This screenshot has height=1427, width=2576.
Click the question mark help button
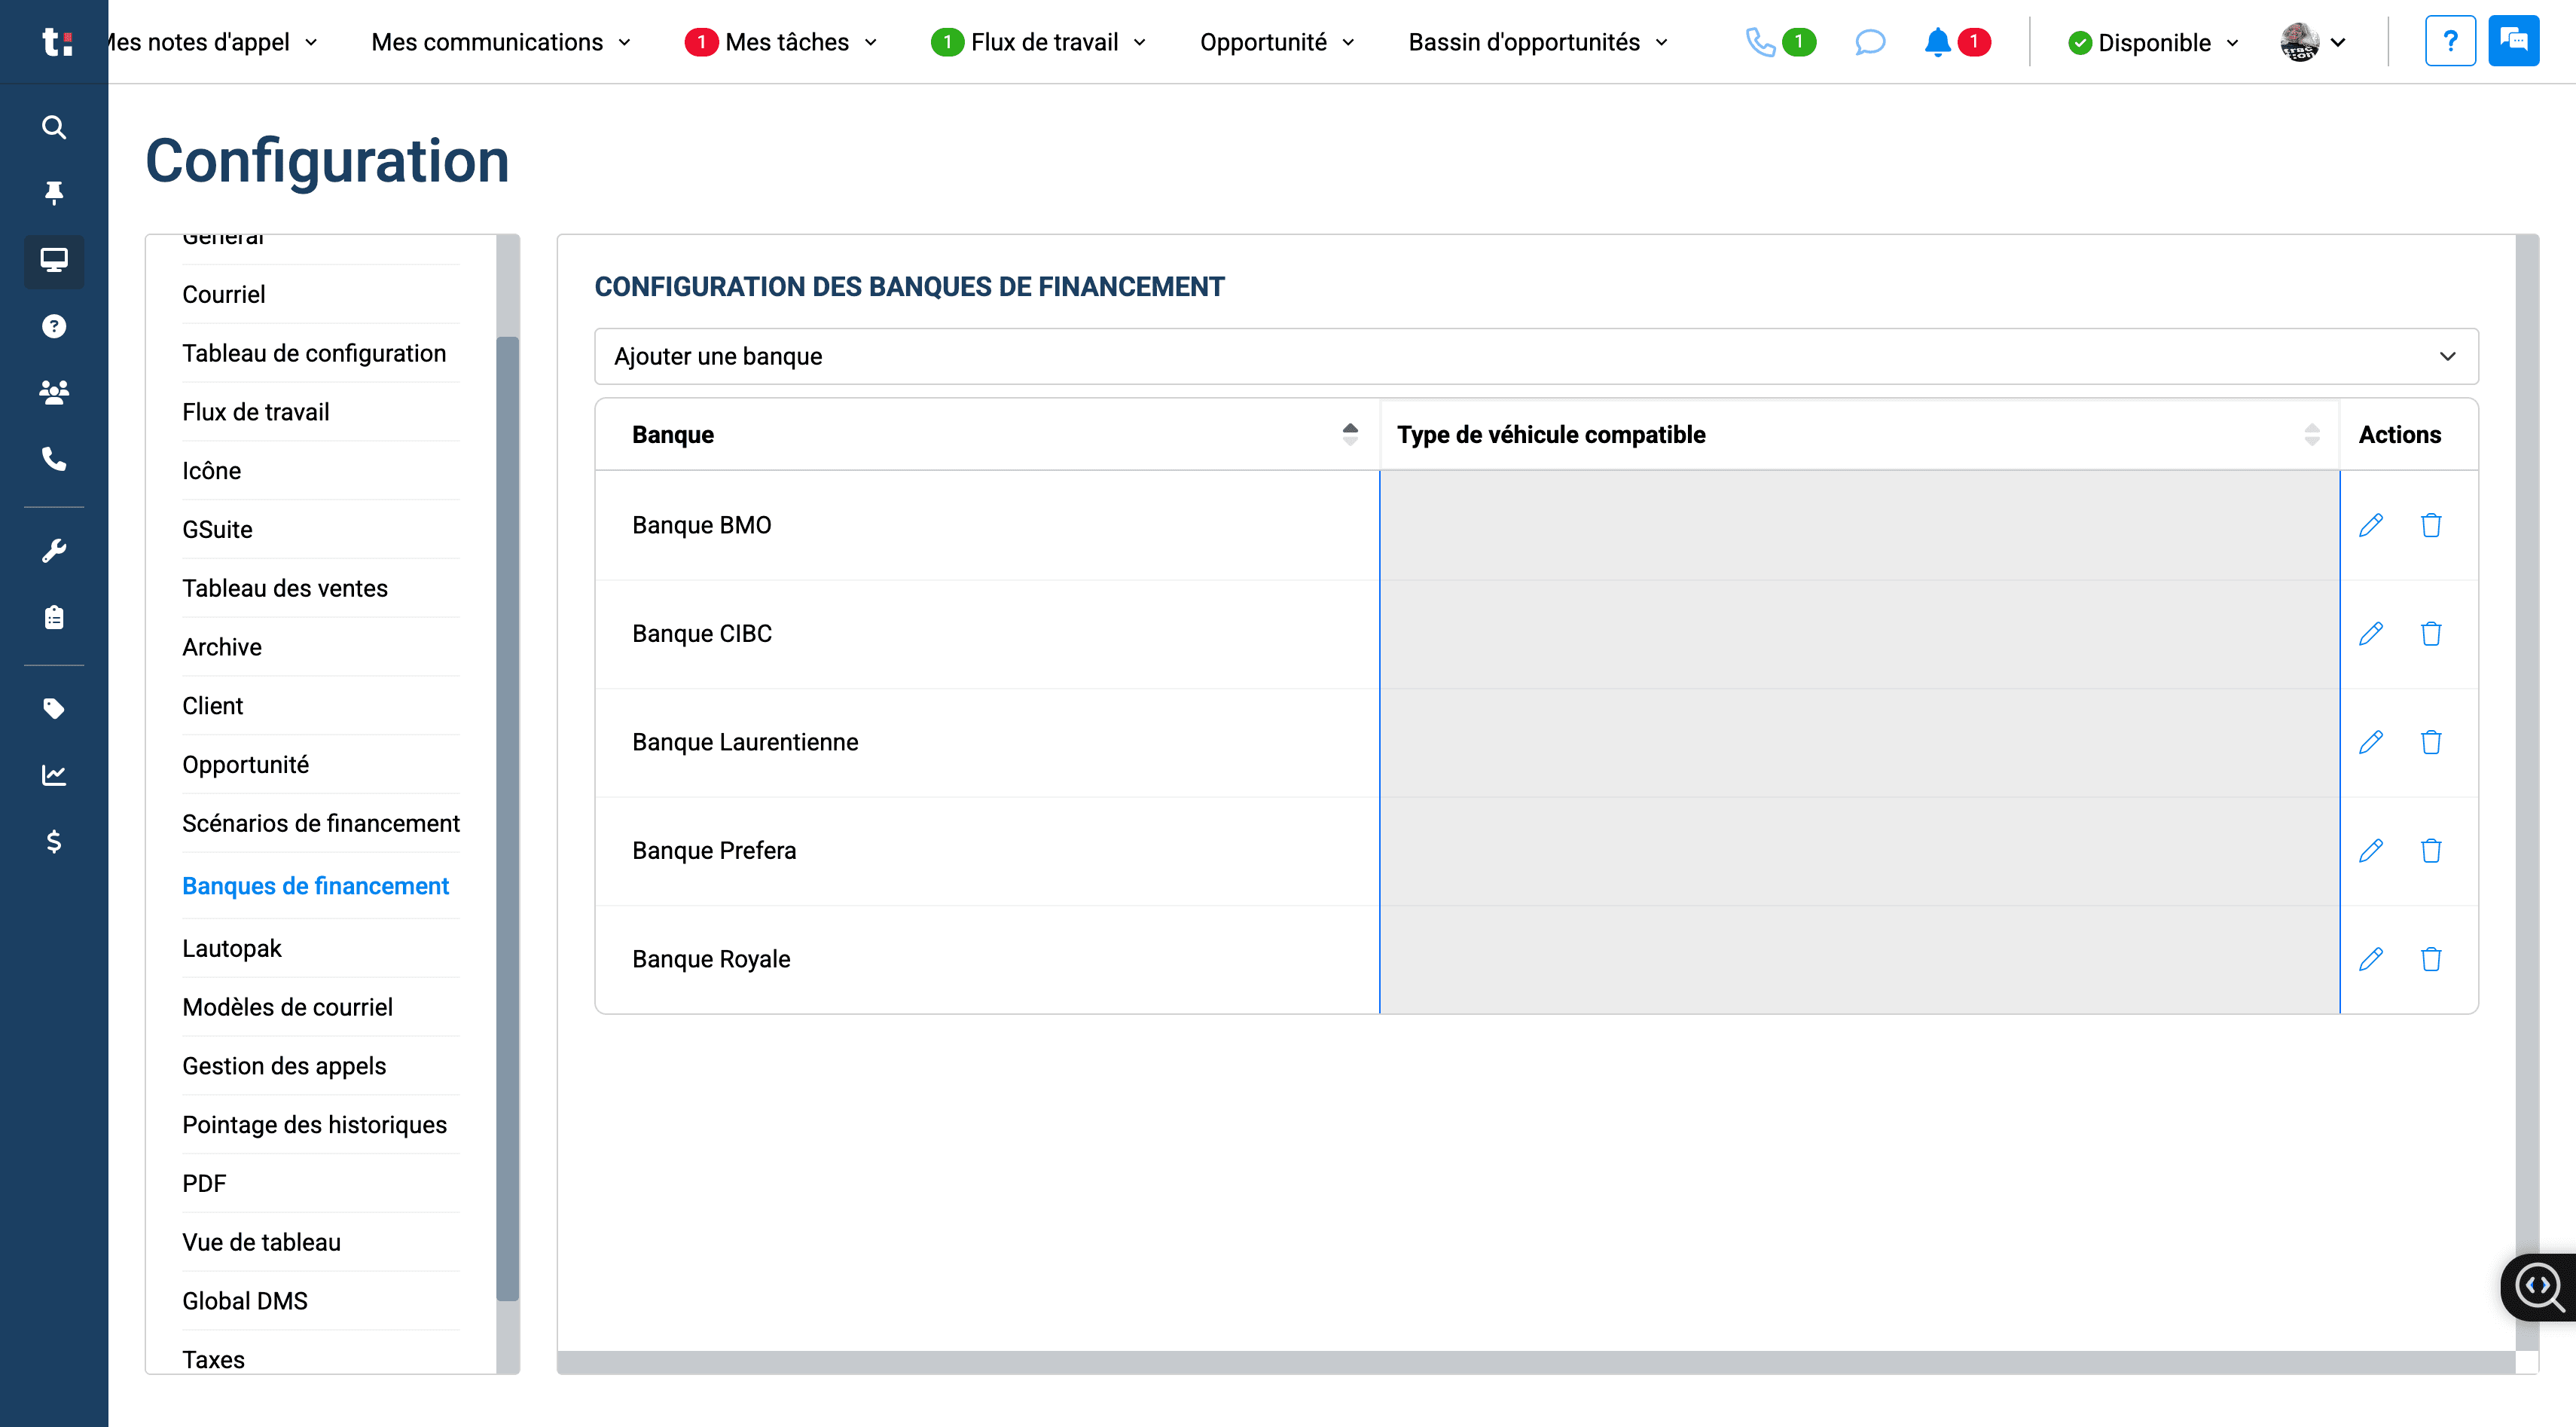point(2450,41)
